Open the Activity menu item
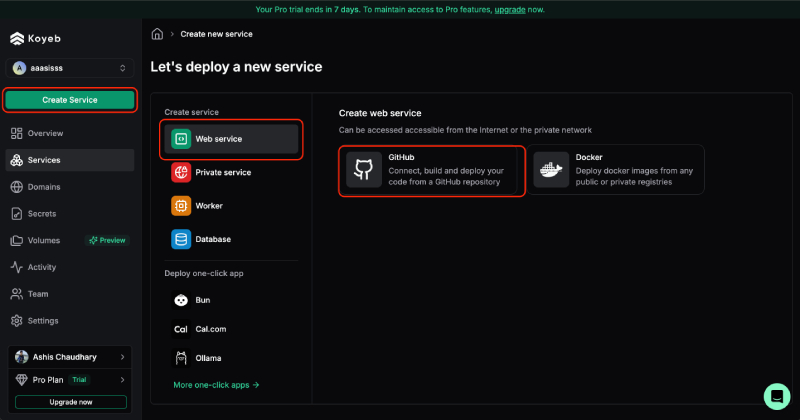The height and width of the screenshot is (420, 800). point(70,267)
